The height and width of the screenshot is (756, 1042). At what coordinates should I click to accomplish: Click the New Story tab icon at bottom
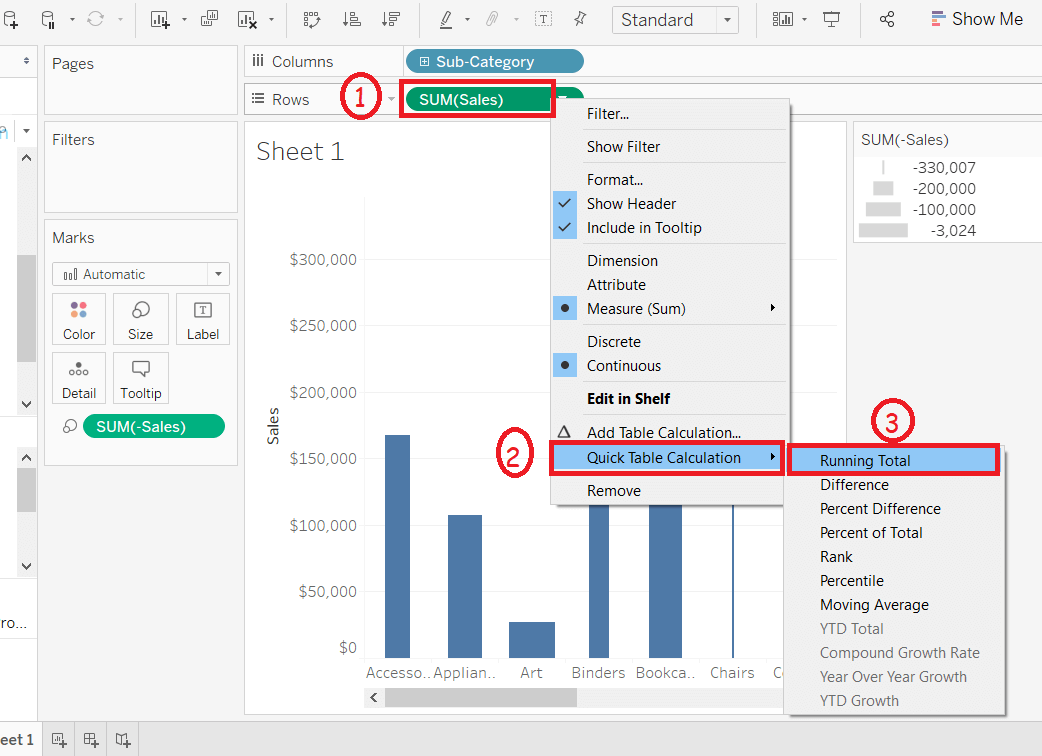coord(123,739)
